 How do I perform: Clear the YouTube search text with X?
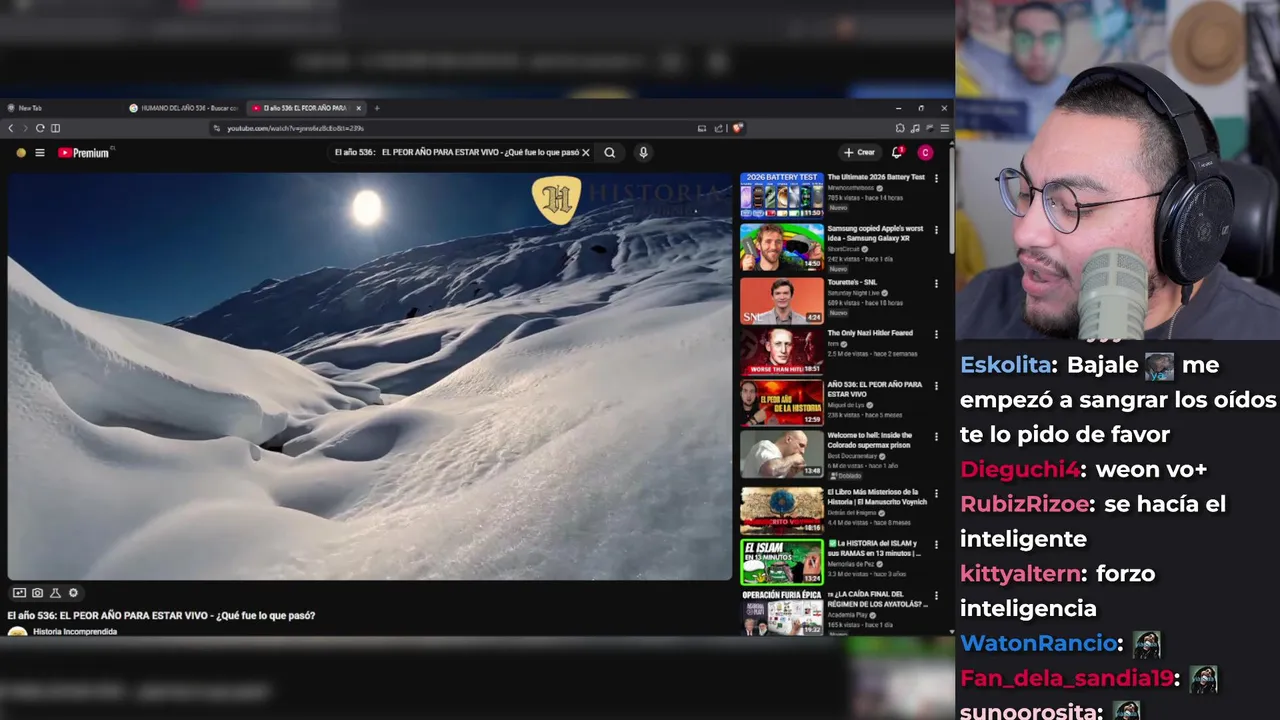pos(586,153)
